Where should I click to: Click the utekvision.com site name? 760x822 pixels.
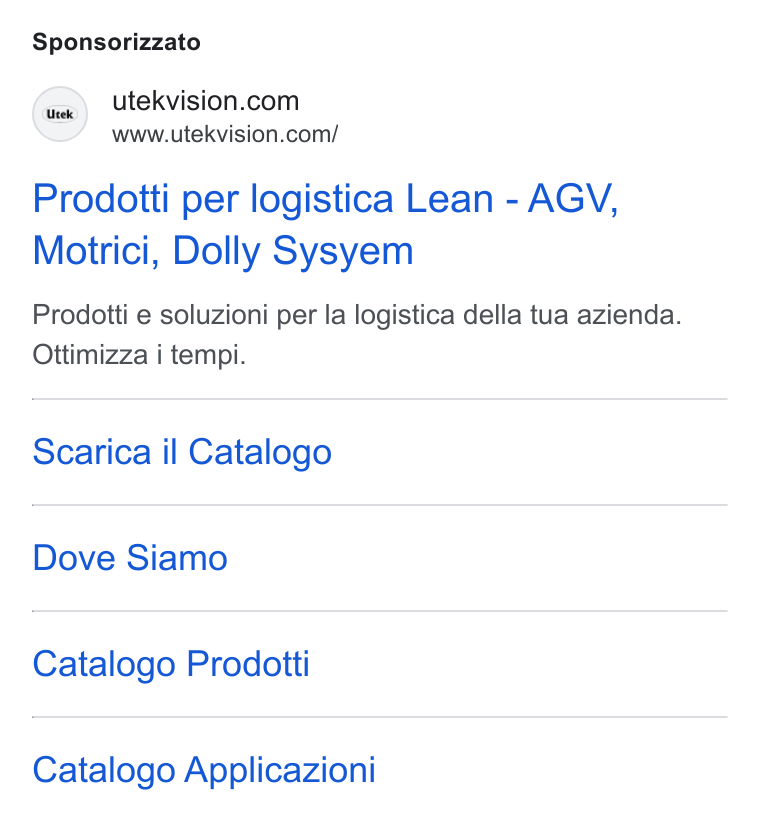point(205,101)
